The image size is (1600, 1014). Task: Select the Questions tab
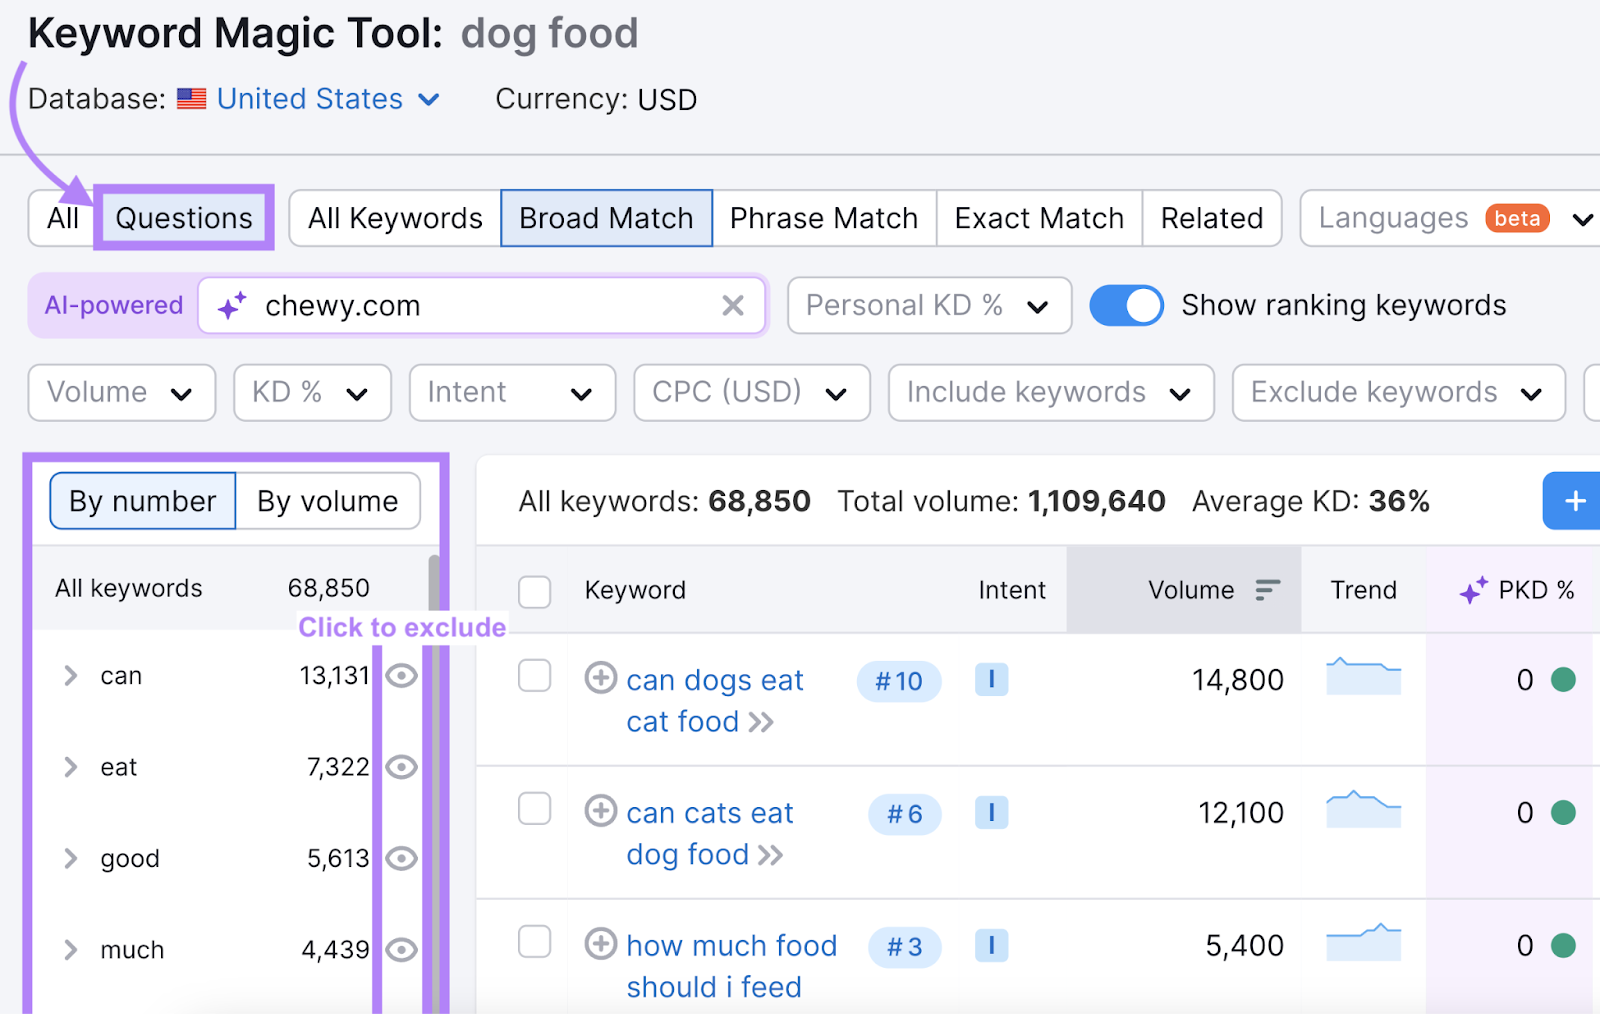coord(183,217)
